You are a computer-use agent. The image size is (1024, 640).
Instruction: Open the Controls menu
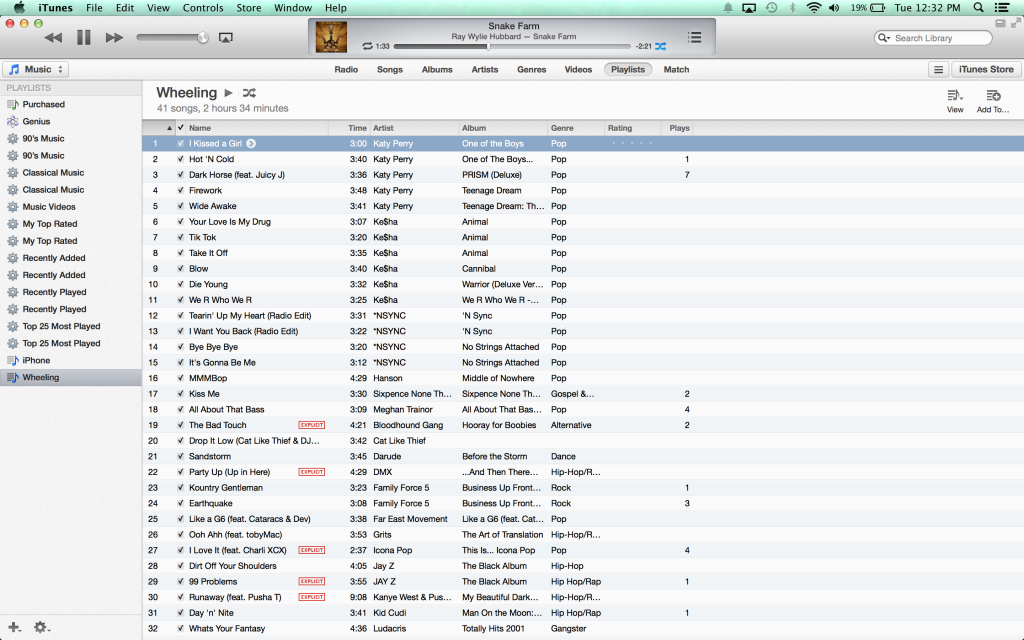[x=203, y=8]
